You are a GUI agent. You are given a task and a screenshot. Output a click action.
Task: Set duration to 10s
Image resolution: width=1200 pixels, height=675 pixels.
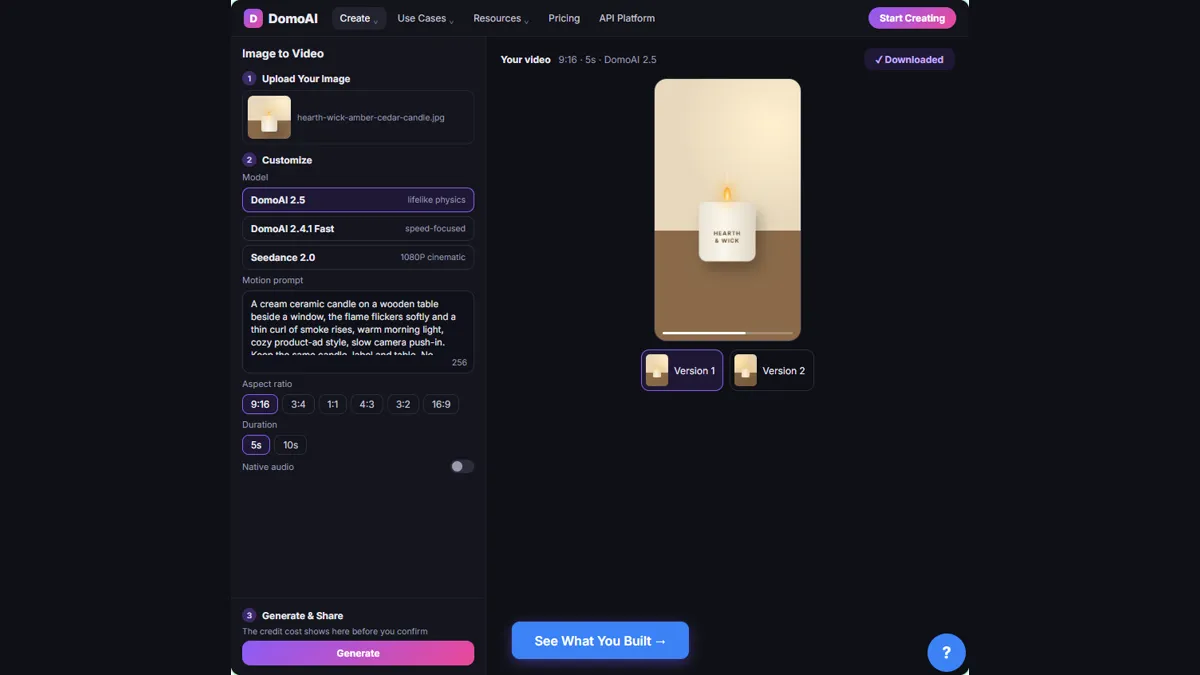(290, 445)
